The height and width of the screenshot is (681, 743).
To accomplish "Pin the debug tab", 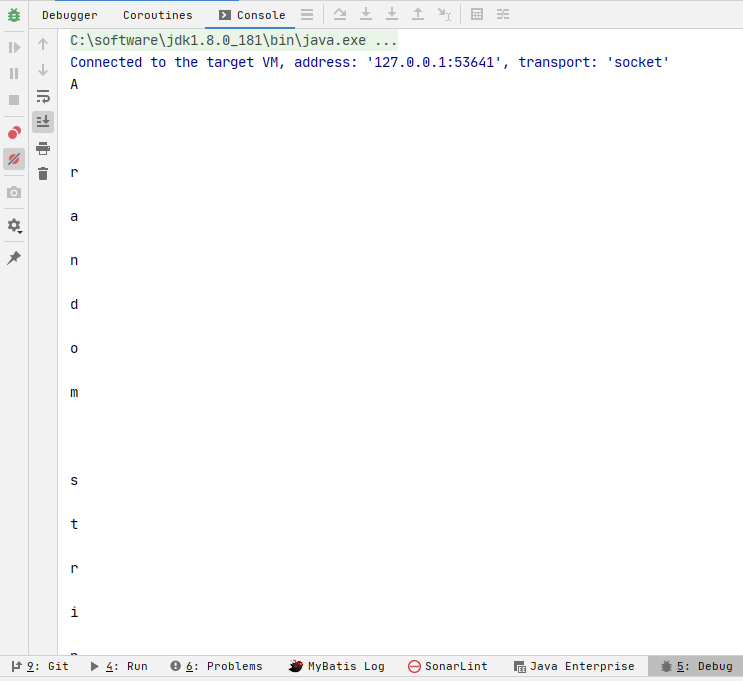I will pyautogui.click(x=14, y=258).
